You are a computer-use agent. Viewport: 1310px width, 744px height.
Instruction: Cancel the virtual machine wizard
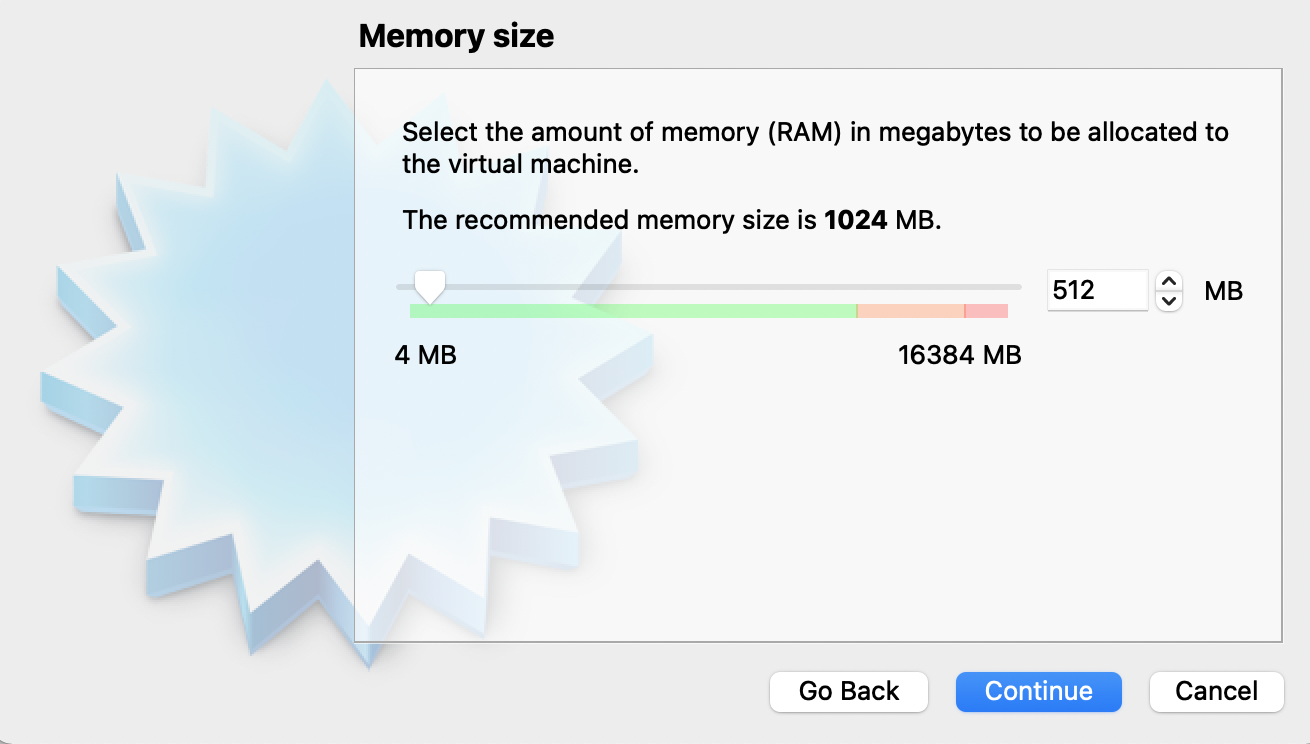pyautogui.click(x=1216, y=691)
